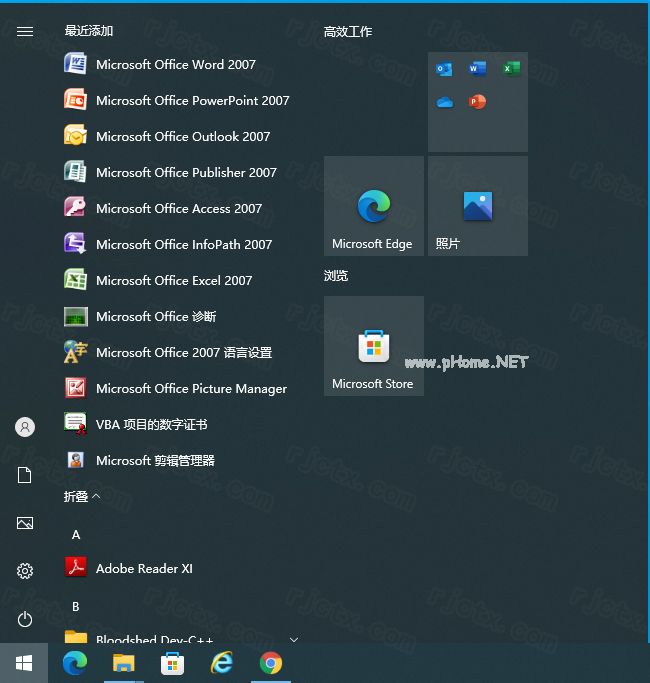Open File Explorer from the taskbar
650x683 pixels.
124,663
